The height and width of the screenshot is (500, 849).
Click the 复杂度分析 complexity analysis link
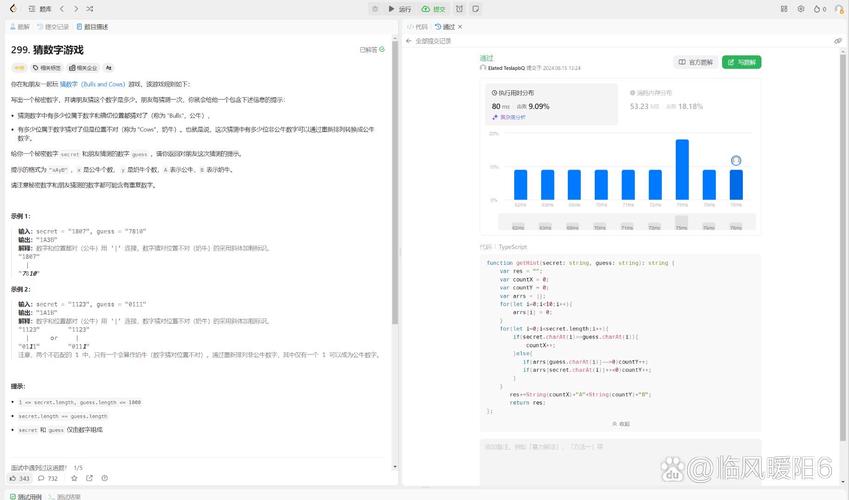(509, 117)
